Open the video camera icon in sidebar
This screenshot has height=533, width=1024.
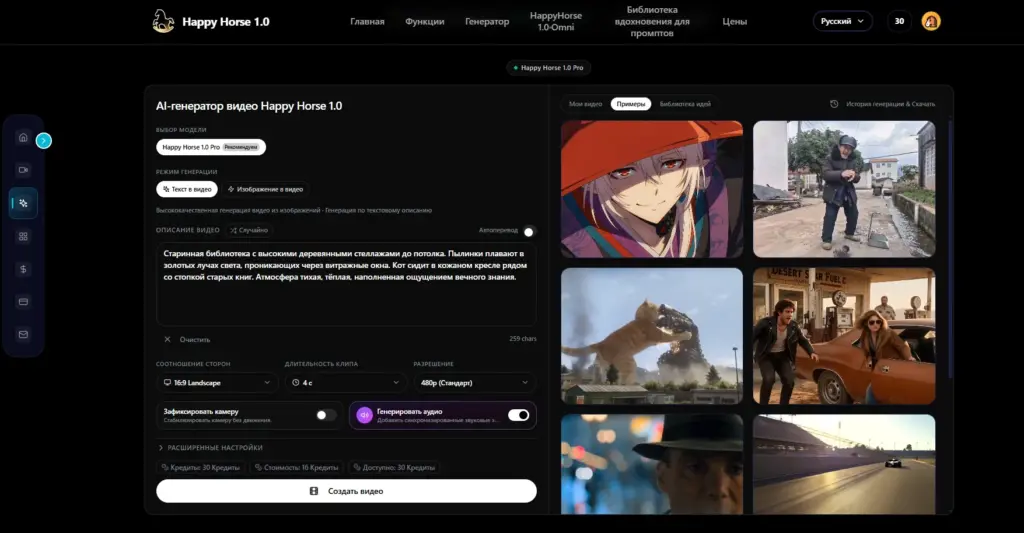(24, 170)
